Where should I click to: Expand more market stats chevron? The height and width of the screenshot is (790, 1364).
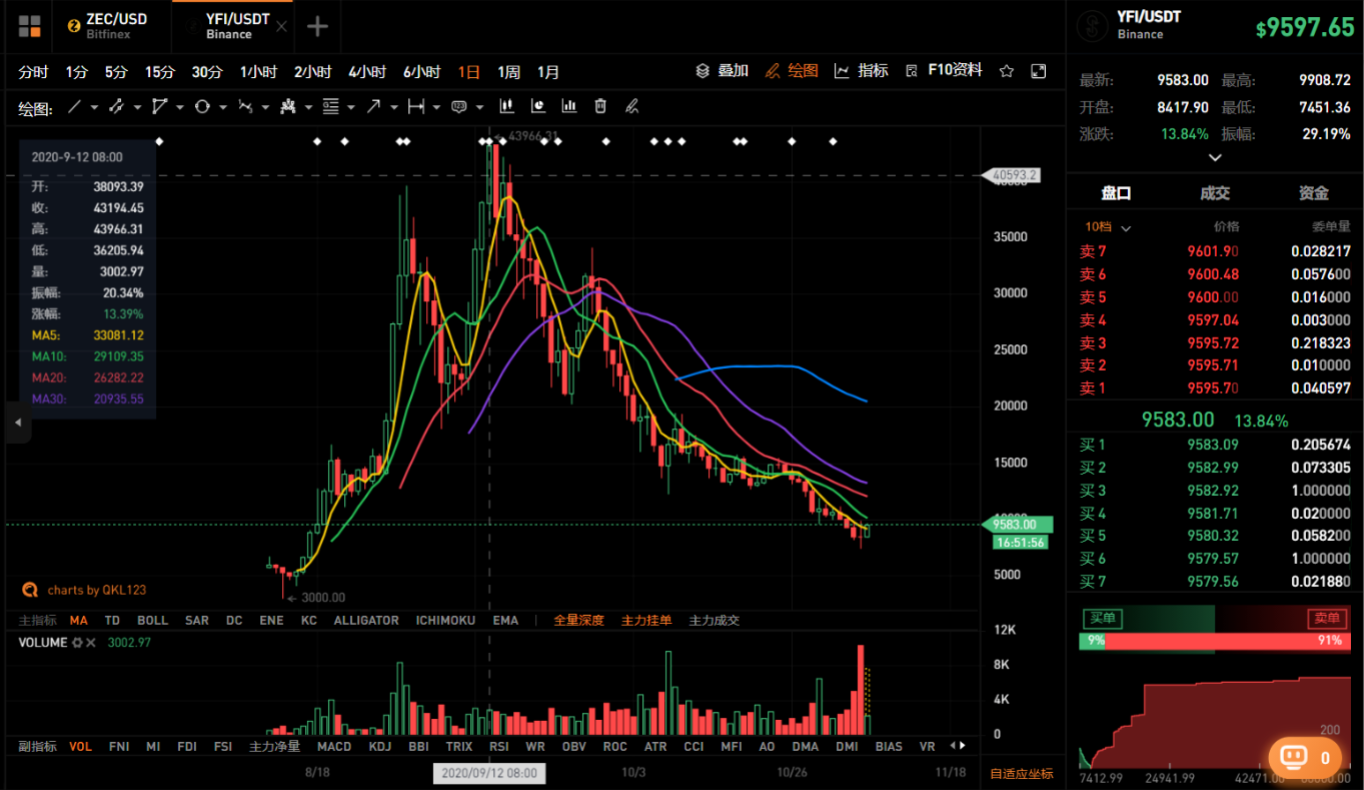click(1215, 157)
